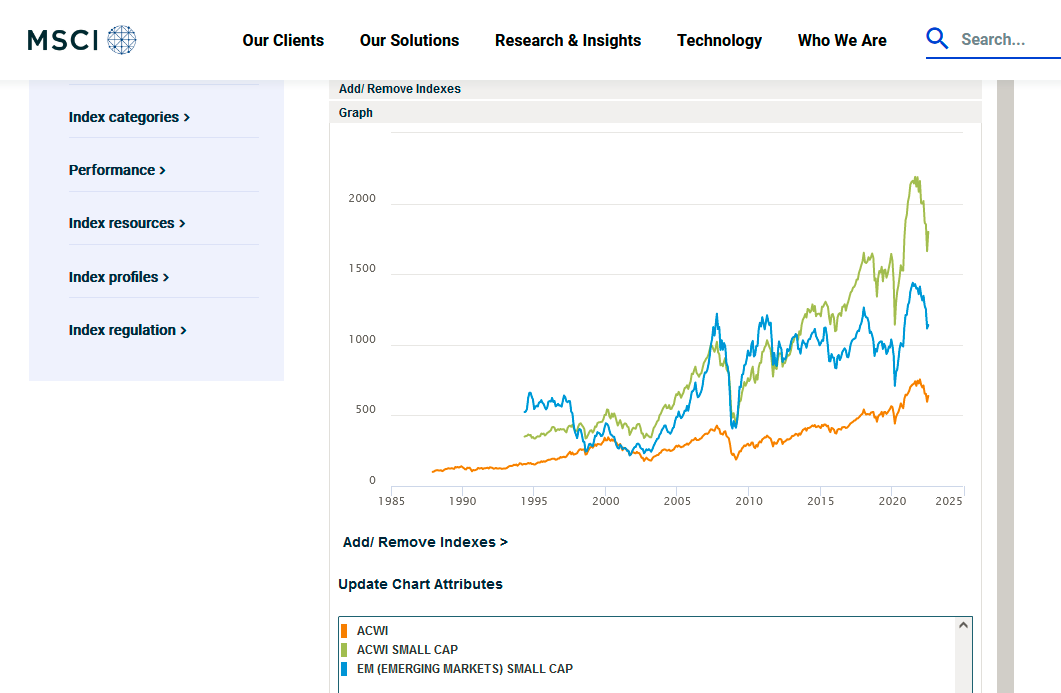The width and height of the screenshot is (1061, 693).
Task: Click the search magnifier icon
Action: (937, 39)
